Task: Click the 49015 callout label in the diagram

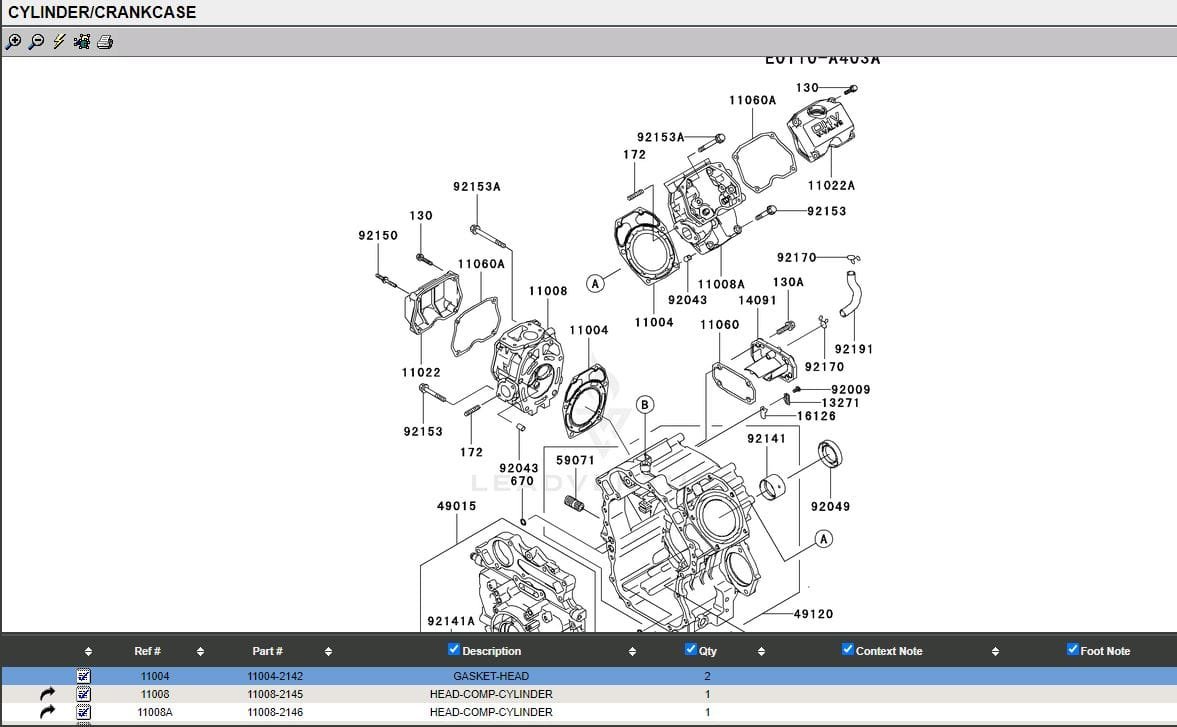Action: 456,506
